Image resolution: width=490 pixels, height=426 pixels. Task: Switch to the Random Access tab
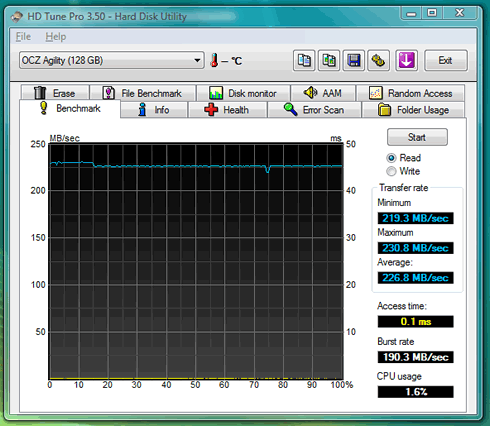tap(410, 93)
